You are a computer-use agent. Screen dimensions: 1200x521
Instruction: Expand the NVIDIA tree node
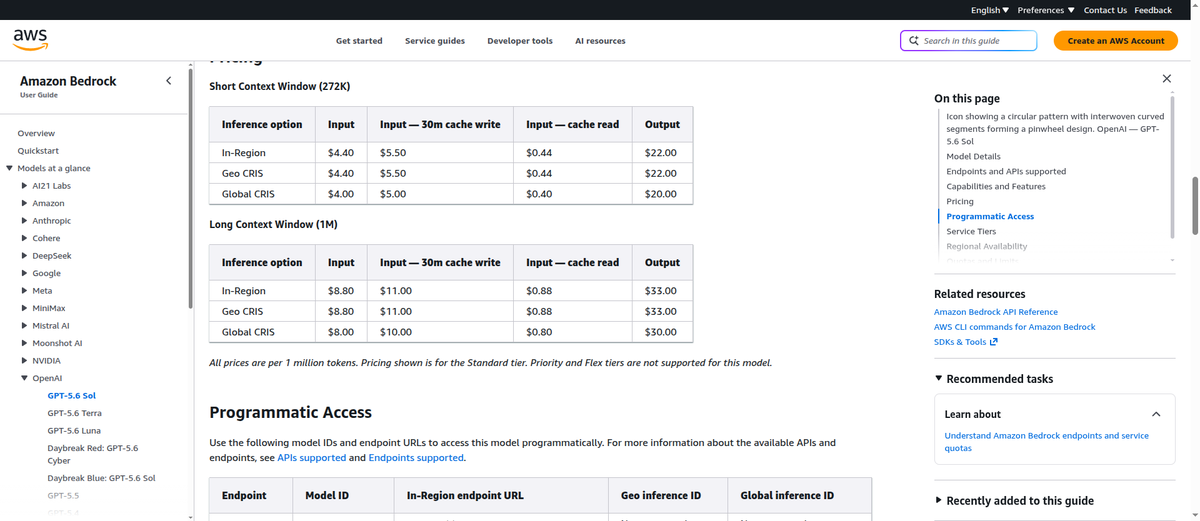click(x=25, y=361)
